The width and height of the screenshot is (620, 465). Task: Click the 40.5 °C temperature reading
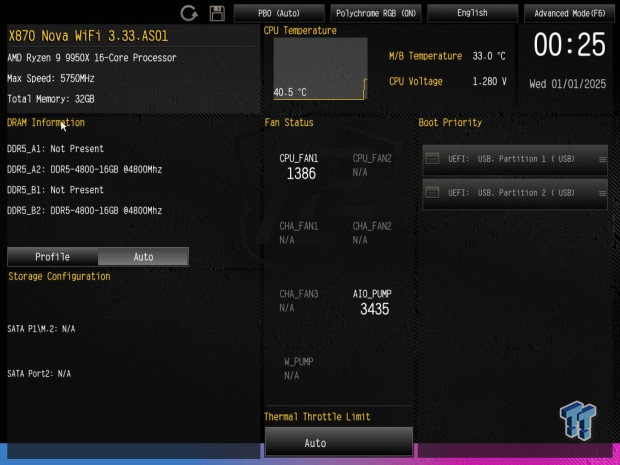click(290, 93)
